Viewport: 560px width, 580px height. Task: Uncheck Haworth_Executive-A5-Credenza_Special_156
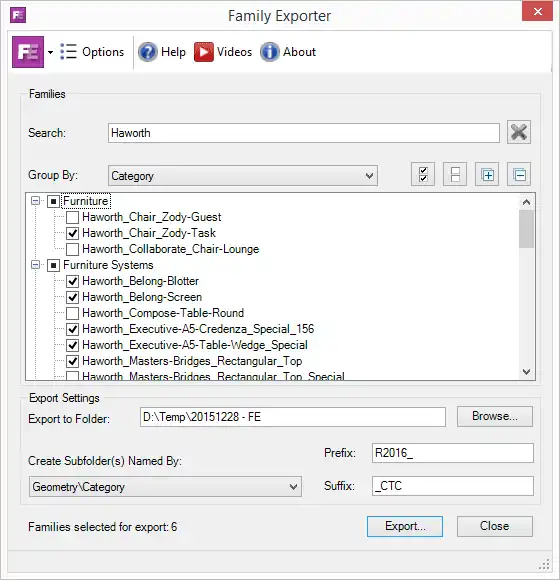[72, 329]
